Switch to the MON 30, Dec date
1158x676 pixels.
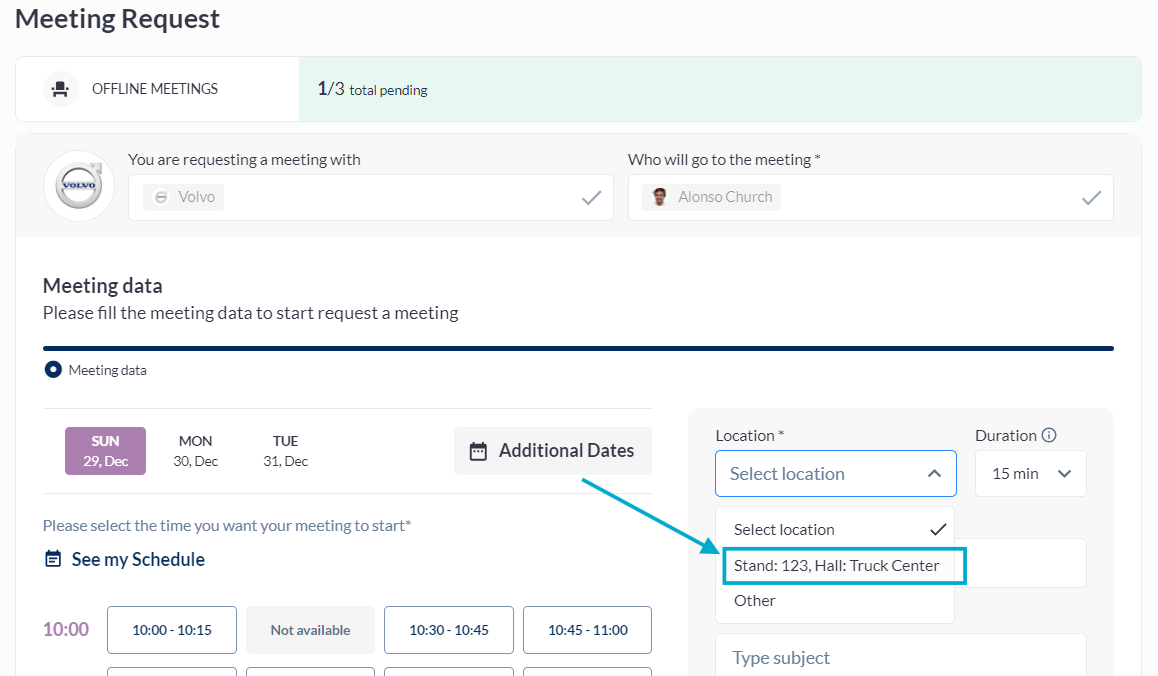(x=196, y=451)
